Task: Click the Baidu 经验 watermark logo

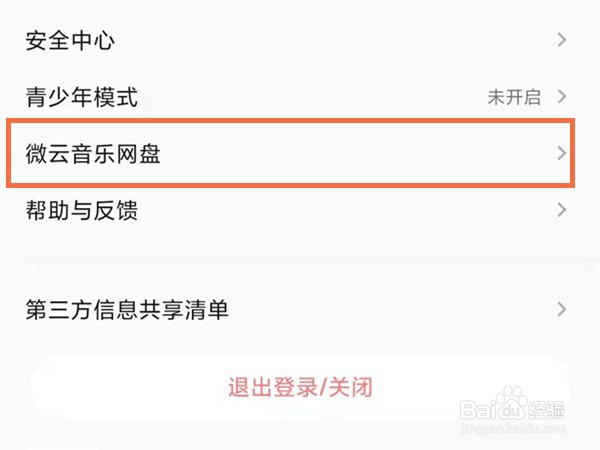Action: tap(512, 406)
